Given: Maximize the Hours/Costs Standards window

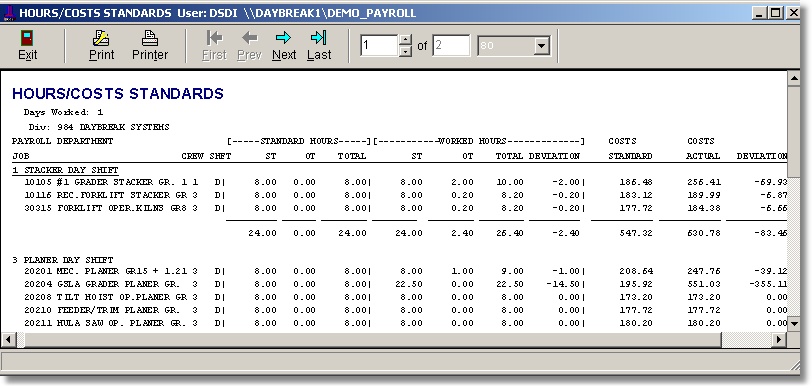Looking at the screenshot, I should (x=776, y=13).
